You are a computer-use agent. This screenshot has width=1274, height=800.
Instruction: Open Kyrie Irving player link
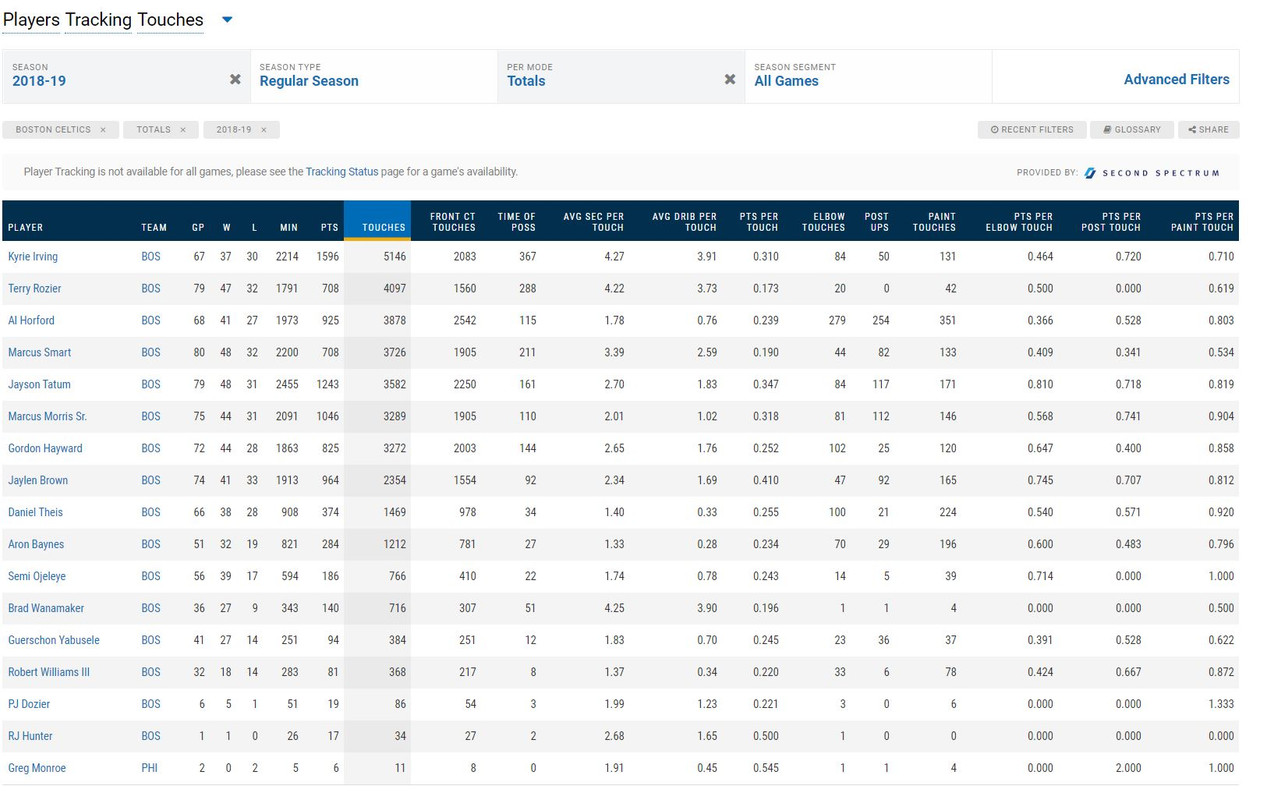[x=33, y=257]
